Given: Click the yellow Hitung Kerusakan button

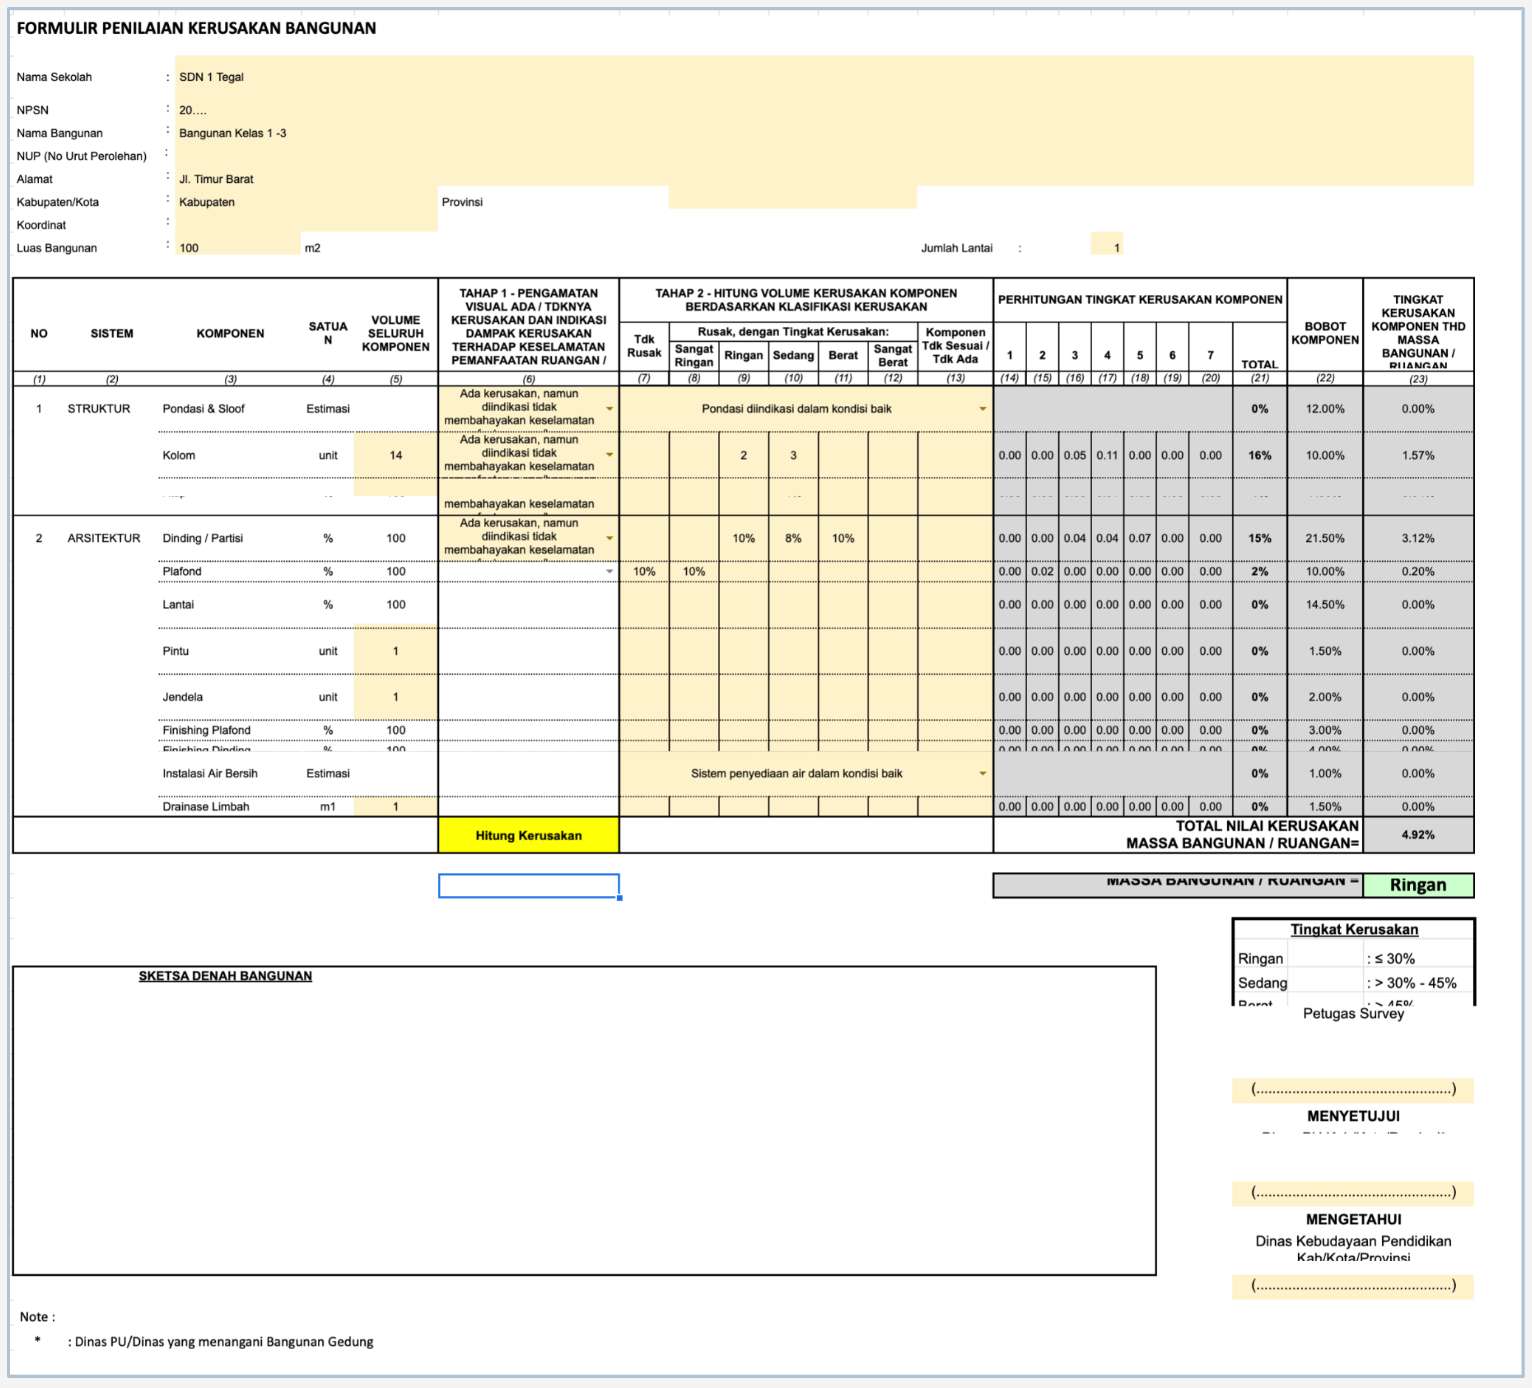Looking at the screenshot, I should click(528, 835).
